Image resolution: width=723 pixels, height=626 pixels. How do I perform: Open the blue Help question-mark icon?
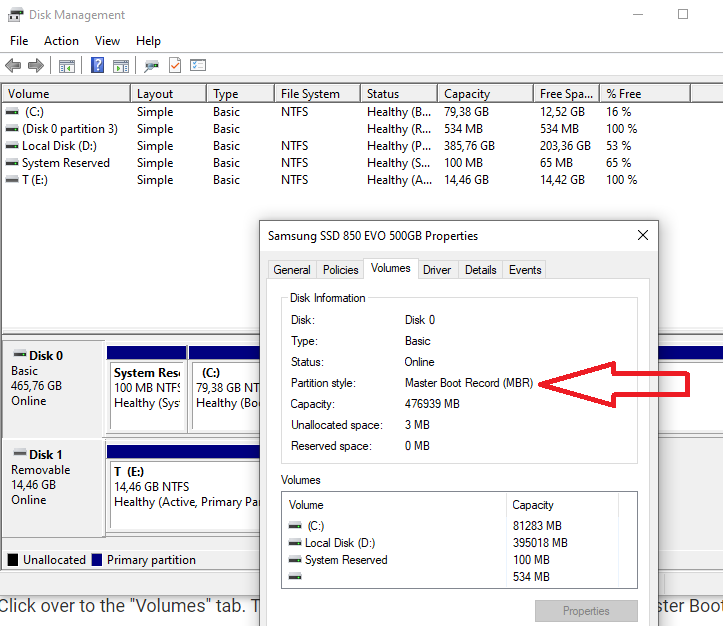click(97, 65)
